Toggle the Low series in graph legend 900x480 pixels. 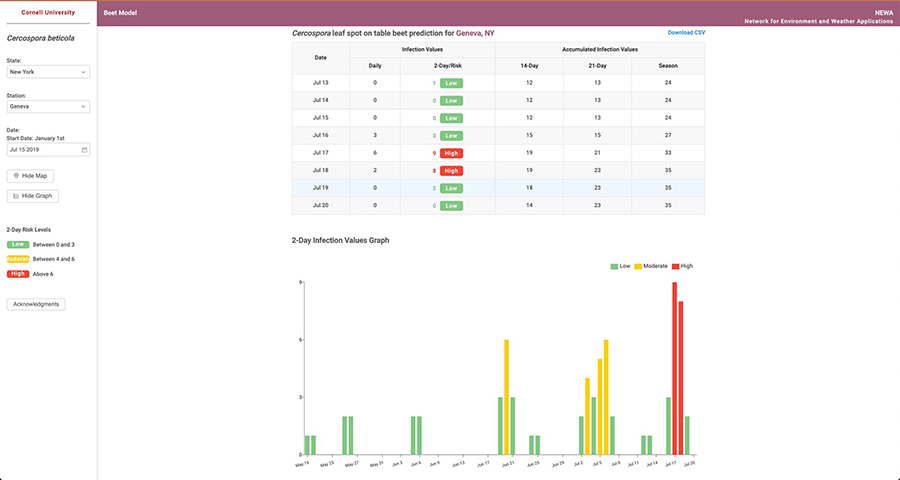[x=620, y=266]
